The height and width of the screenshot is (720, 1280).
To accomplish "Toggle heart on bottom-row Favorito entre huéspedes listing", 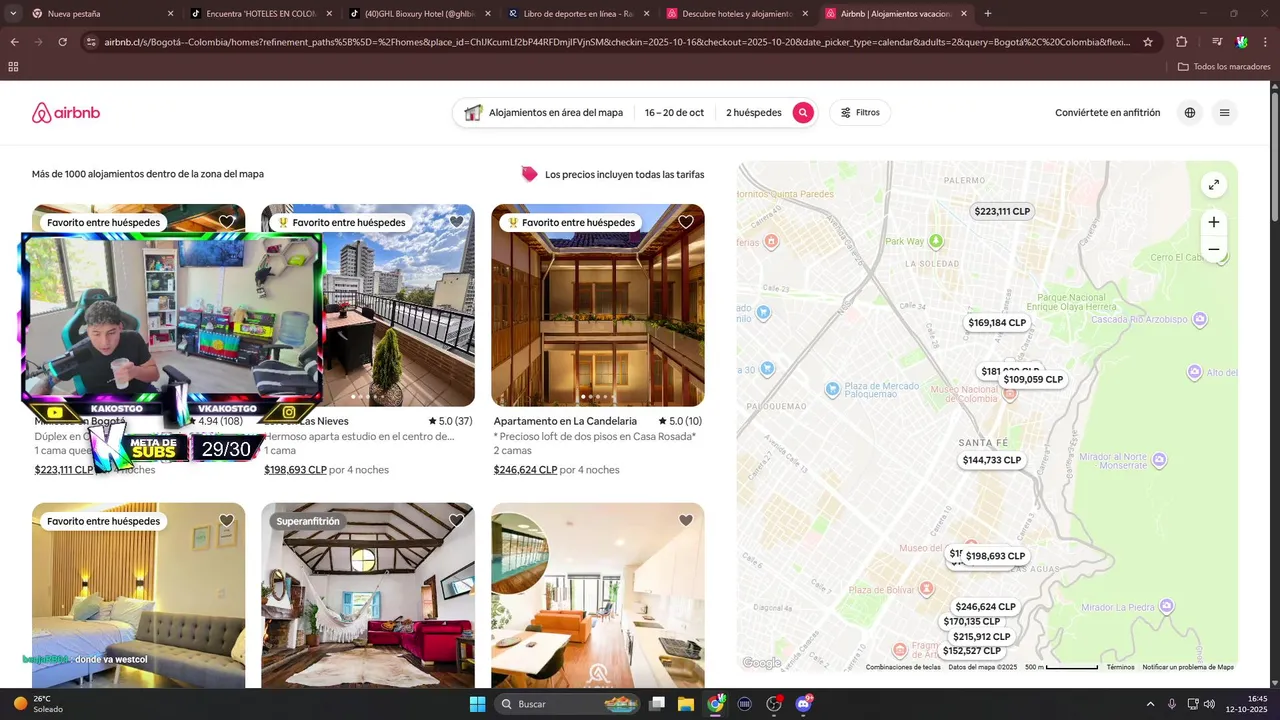I will [x=227, y=520].
